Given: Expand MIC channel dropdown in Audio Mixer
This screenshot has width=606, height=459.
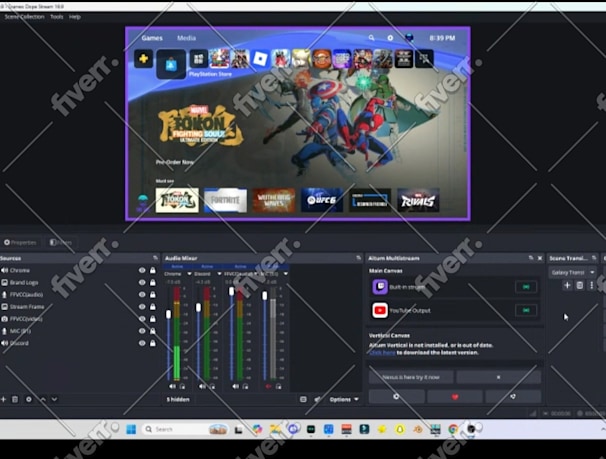Looking at the screenshot, I should click(286, 274).
